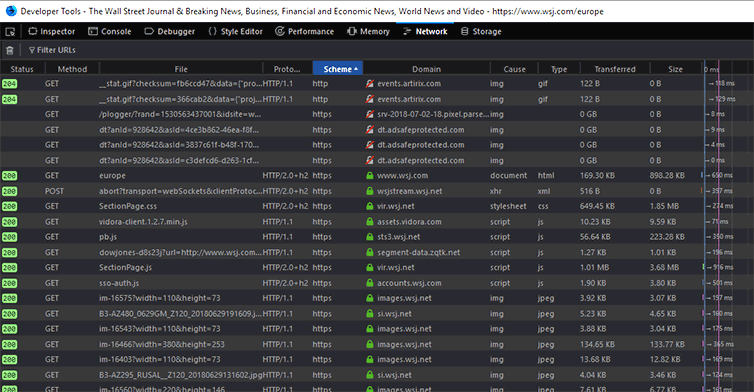Click the padlock icon for assets.vidora.com
754x392 pixels.
pyautogui.click(x=369, y=222)
